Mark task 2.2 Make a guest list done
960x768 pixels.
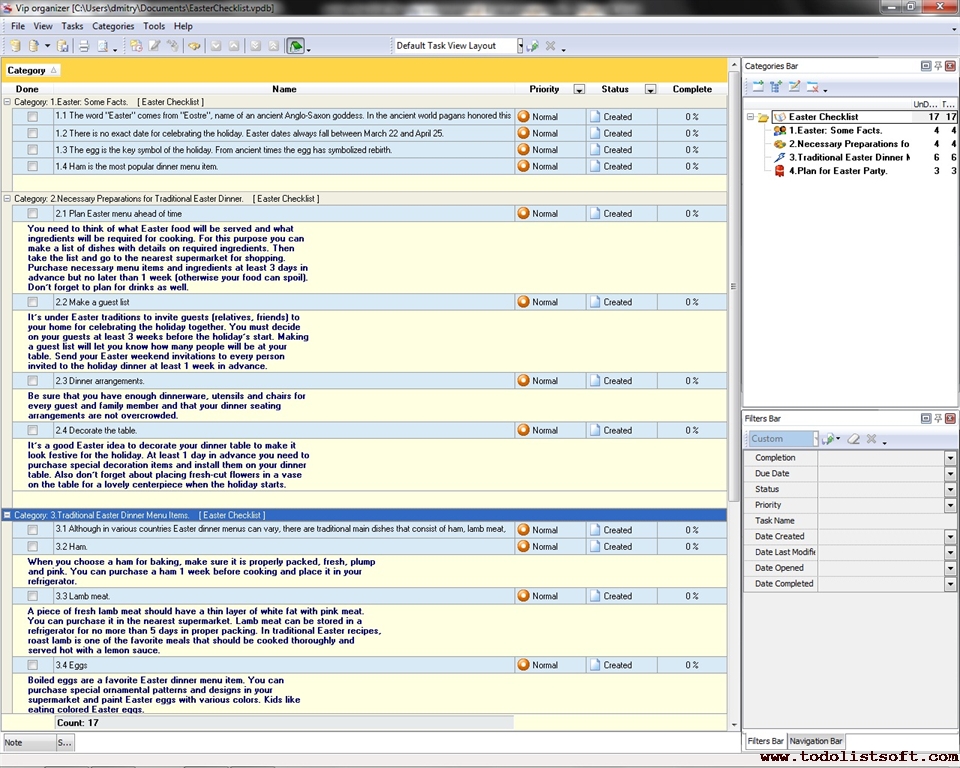[33, 302]
